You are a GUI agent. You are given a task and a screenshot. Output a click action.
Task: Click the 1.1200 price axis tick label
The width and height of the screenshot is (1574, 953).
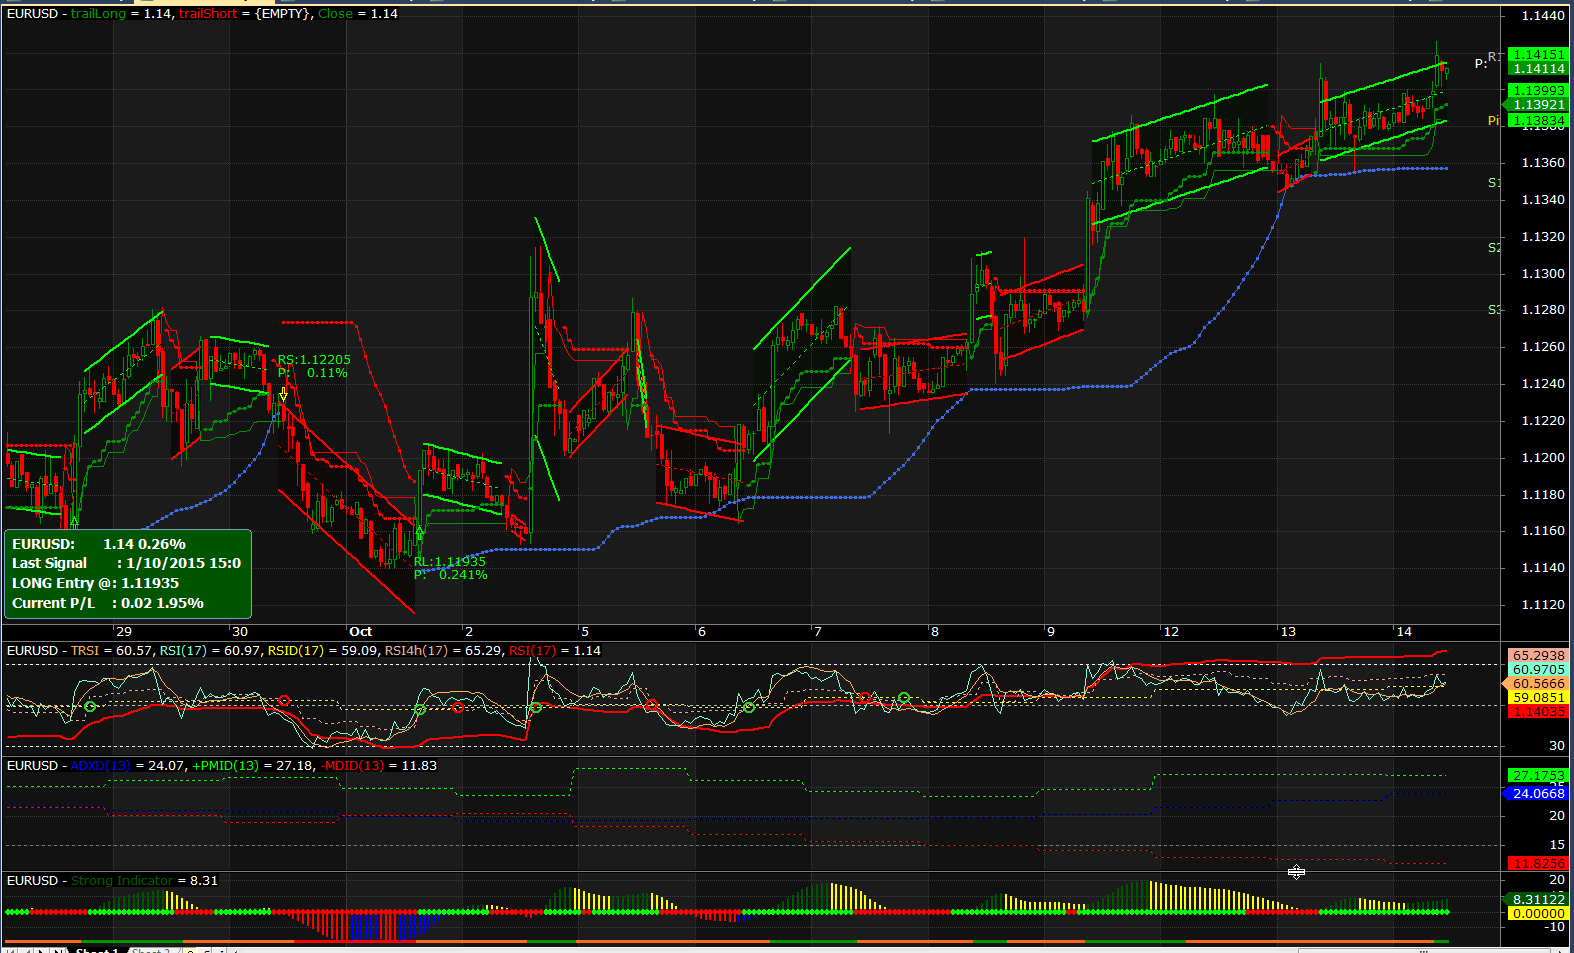[1543, 458]
